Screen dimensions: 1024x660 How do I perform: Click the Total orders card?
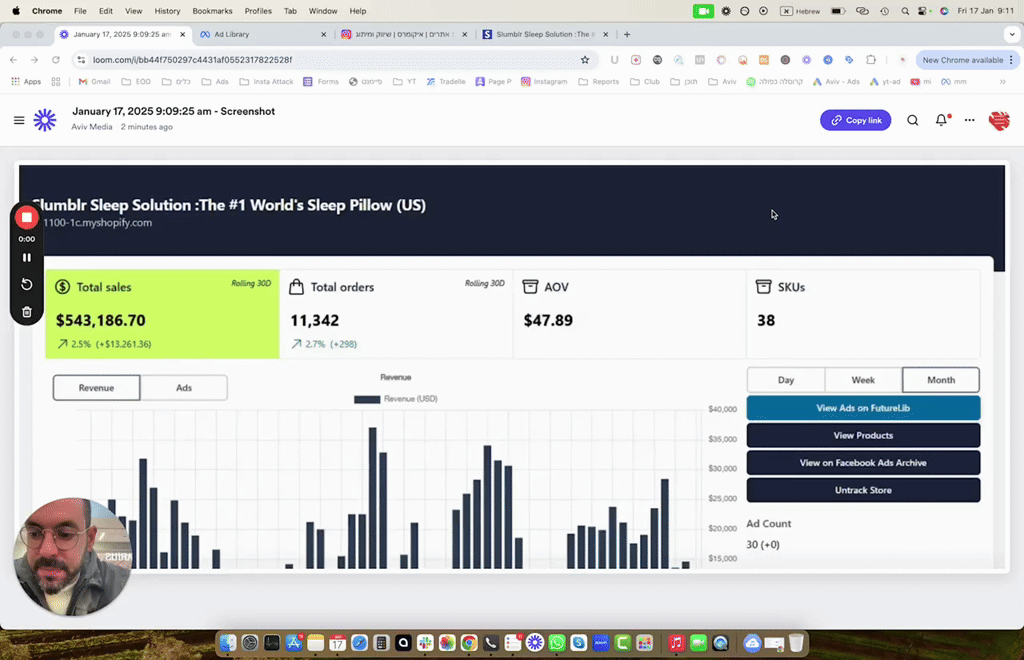(x=396, y=314)
